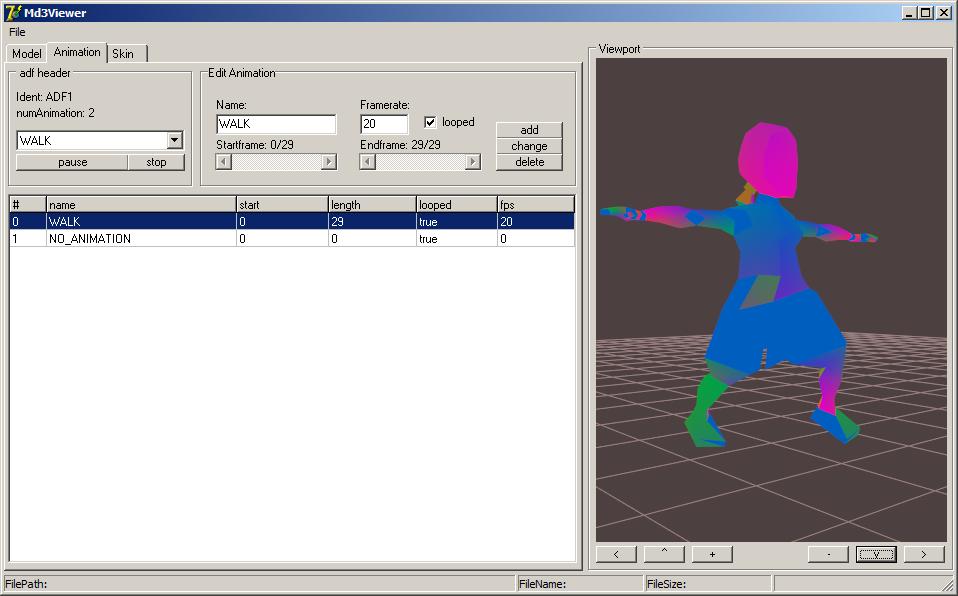Switch to the Model tab
Viewport: 958px width, 596px height.
(27, 54)
